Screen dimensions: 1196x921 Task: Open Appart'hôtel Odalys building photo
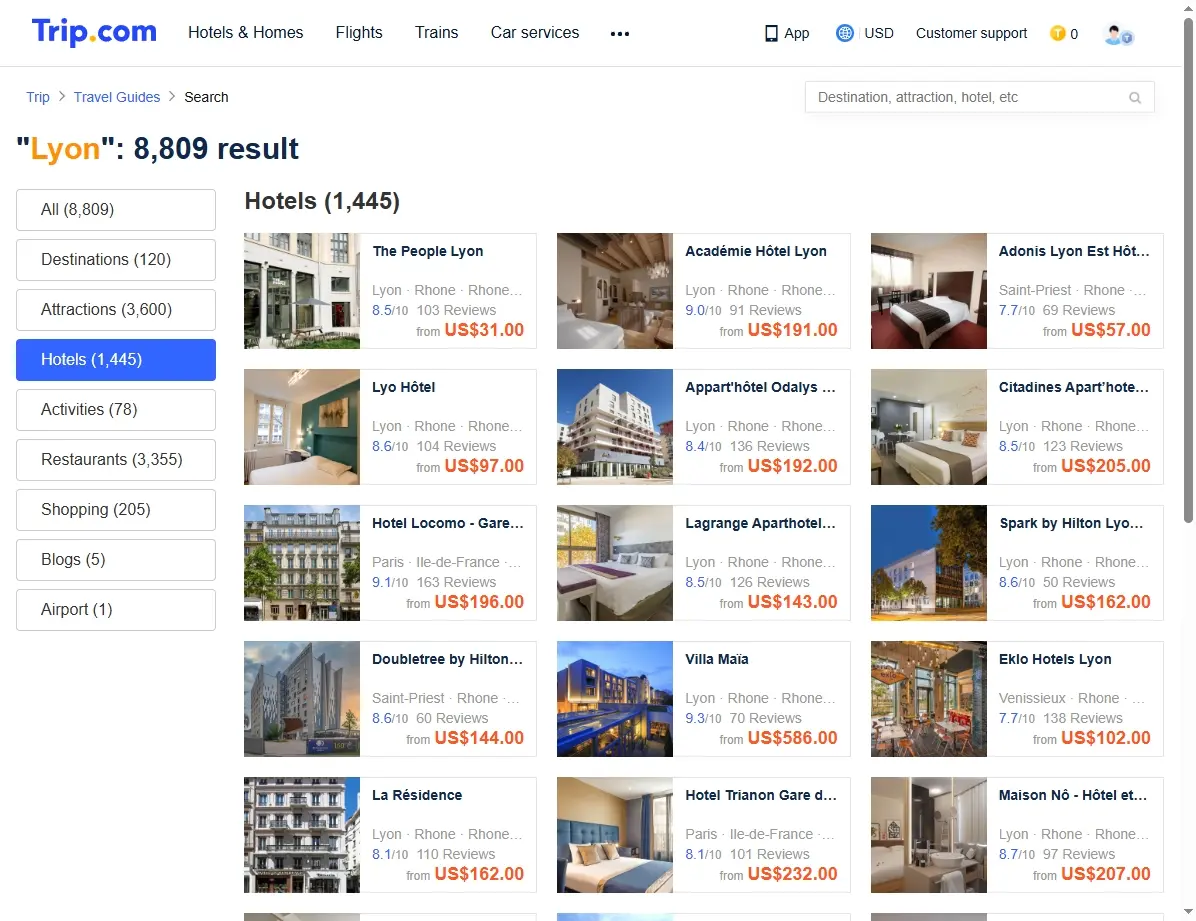point(615,427)
